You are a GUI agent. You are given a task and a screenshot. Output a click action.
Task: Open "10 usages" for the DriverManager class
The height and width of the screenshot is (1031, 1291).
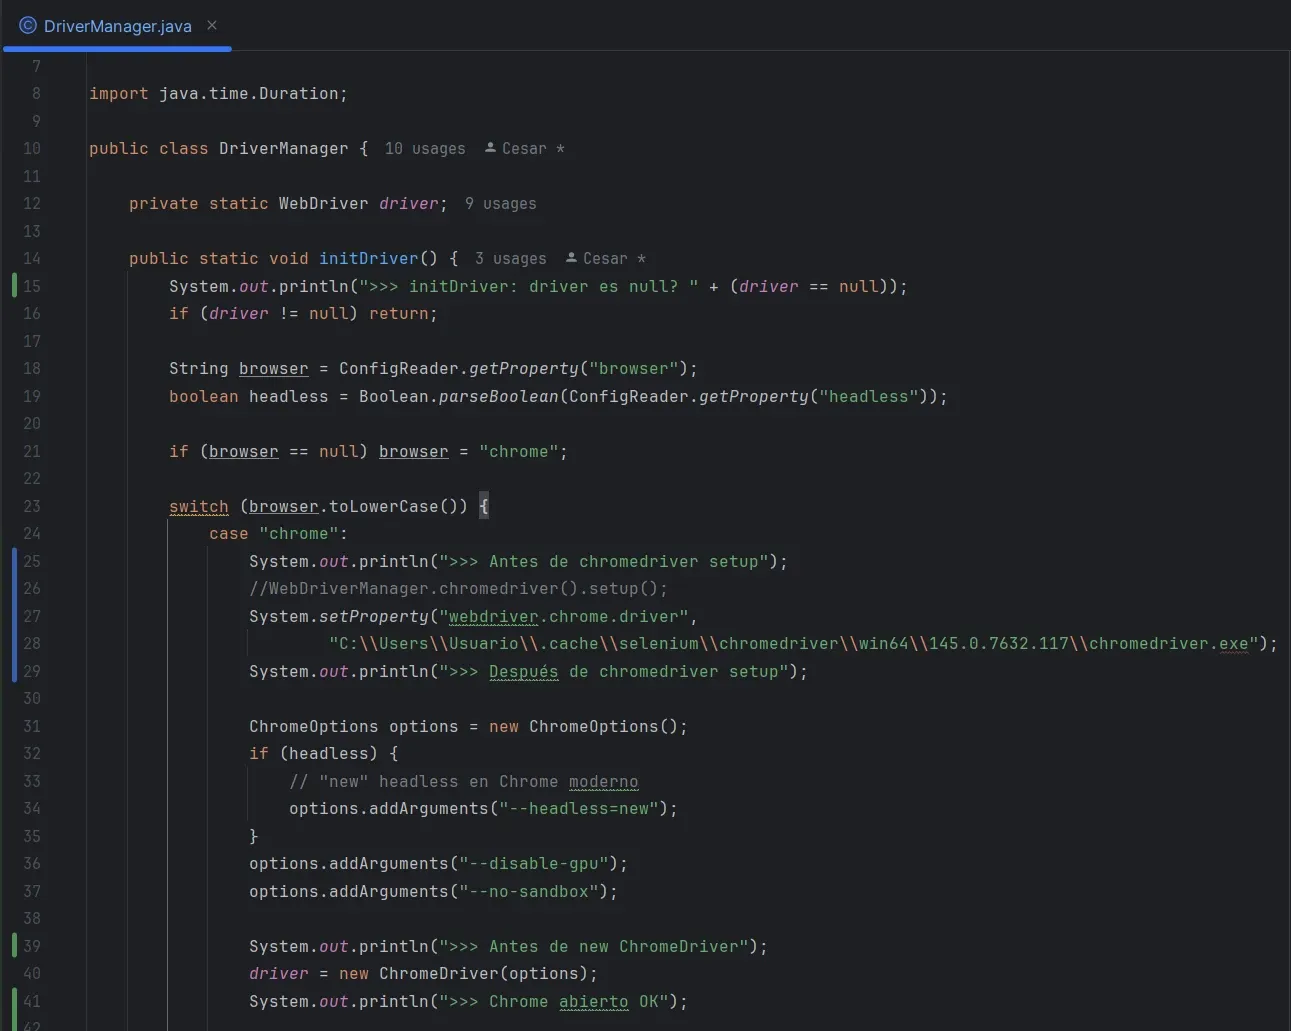[x=424, y=148]
